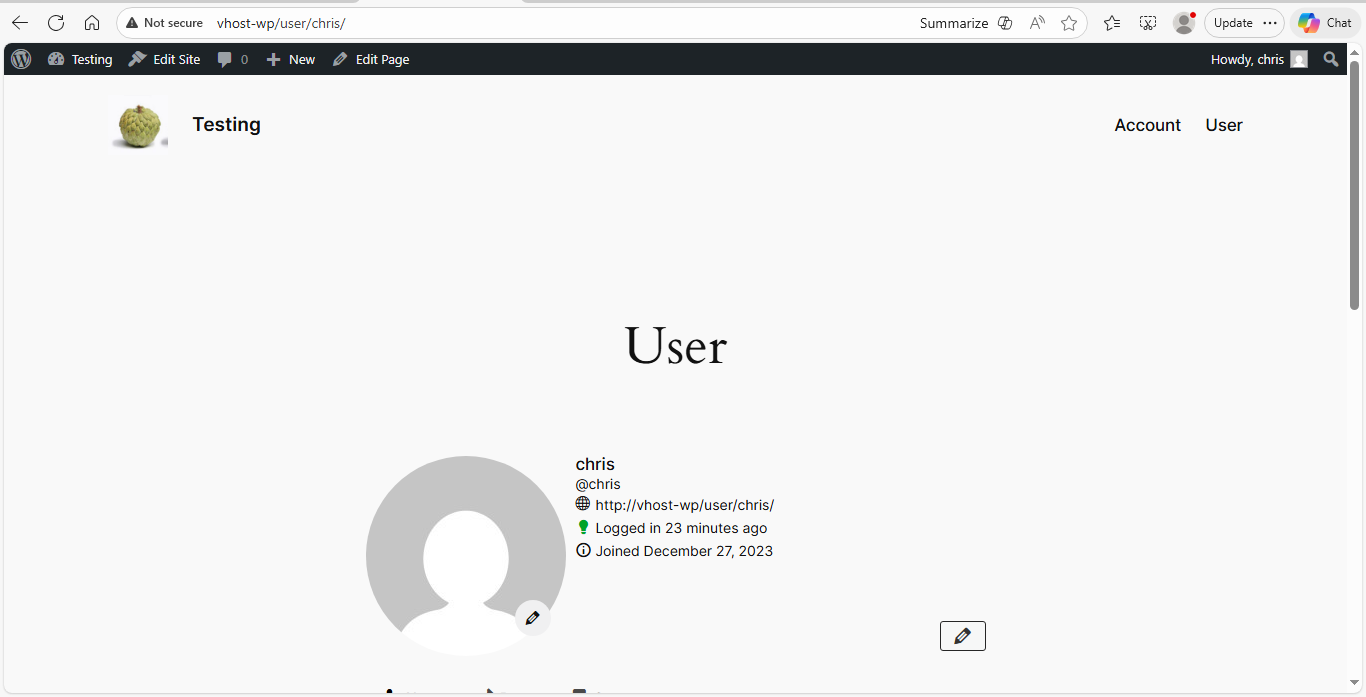Screen dimensions: 1366x697
Task: Open the admin bar search magnifier
Action: click(1331, 59)
